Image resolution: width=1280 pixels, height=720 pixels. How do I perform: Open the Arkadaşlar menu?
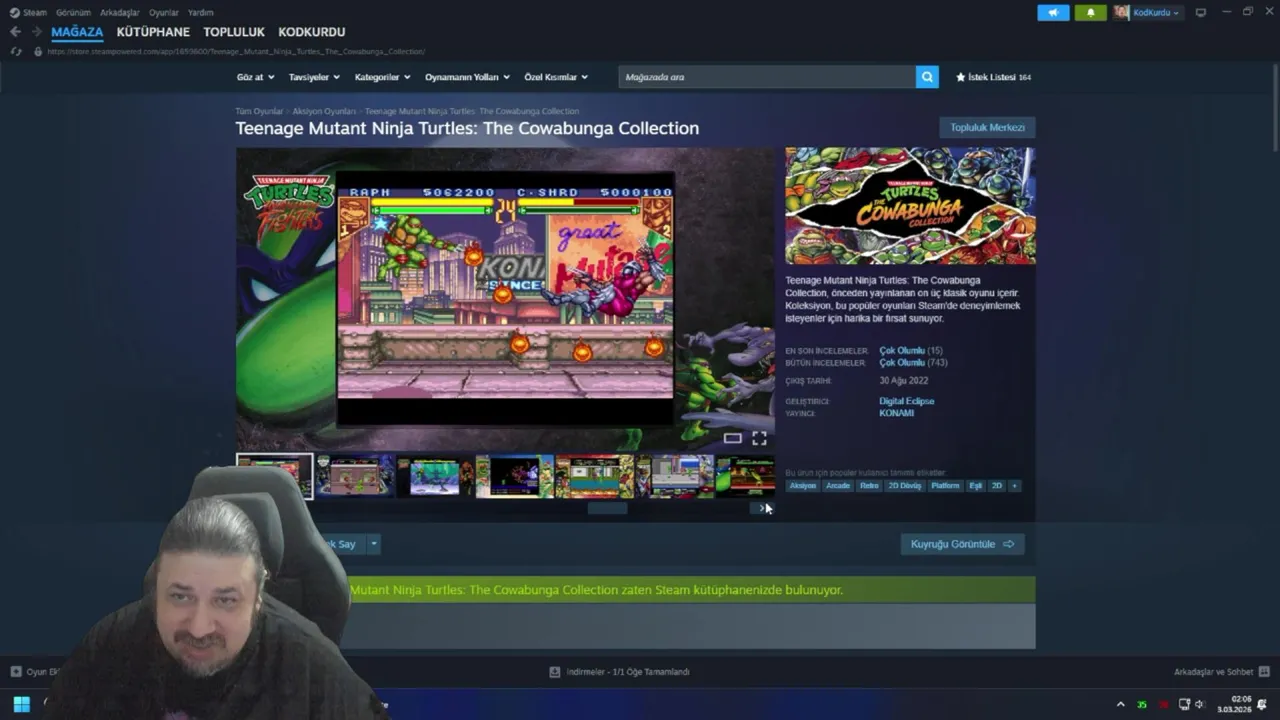[x=119, y=13]
